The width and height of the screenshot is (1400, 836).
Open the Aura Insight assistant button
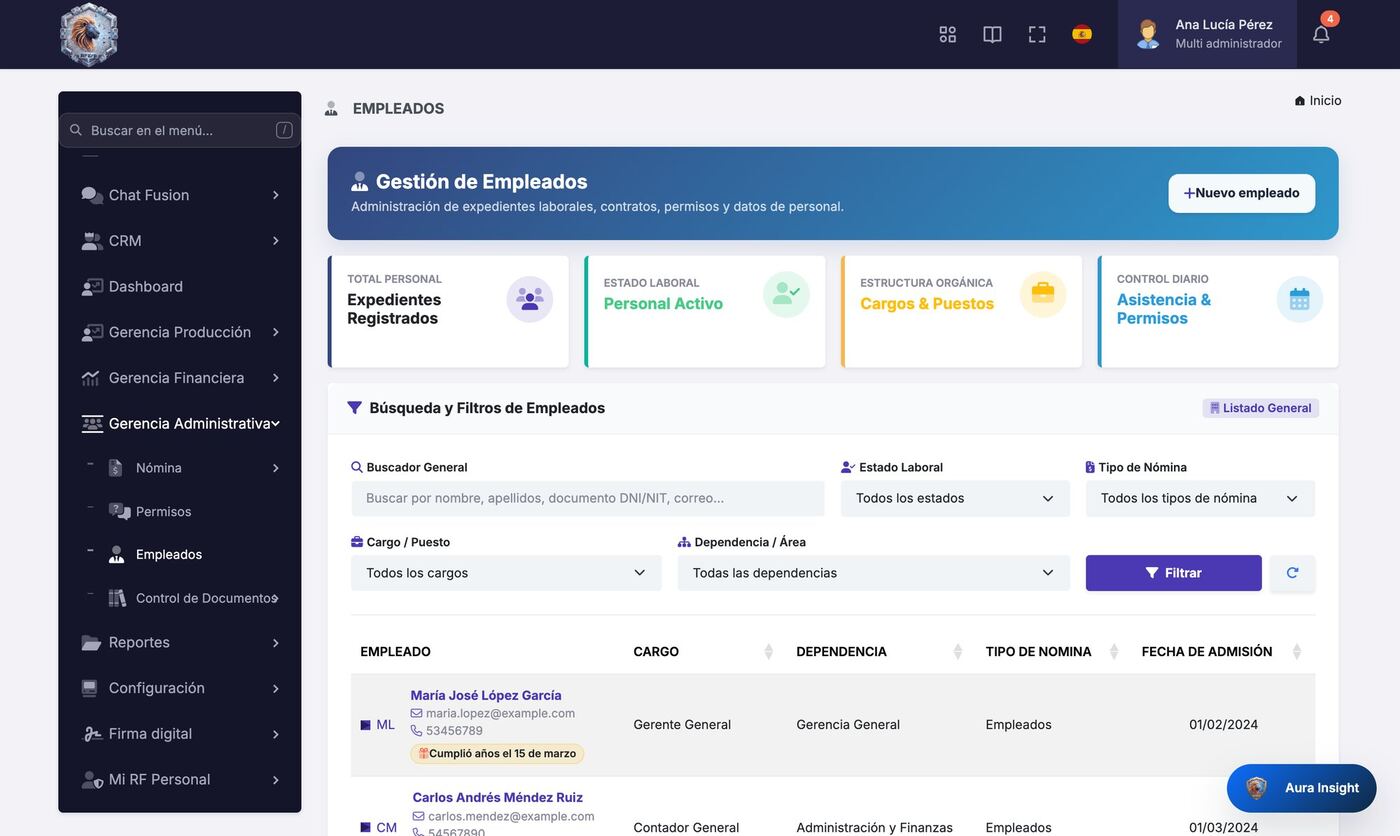coord(1301,788)
